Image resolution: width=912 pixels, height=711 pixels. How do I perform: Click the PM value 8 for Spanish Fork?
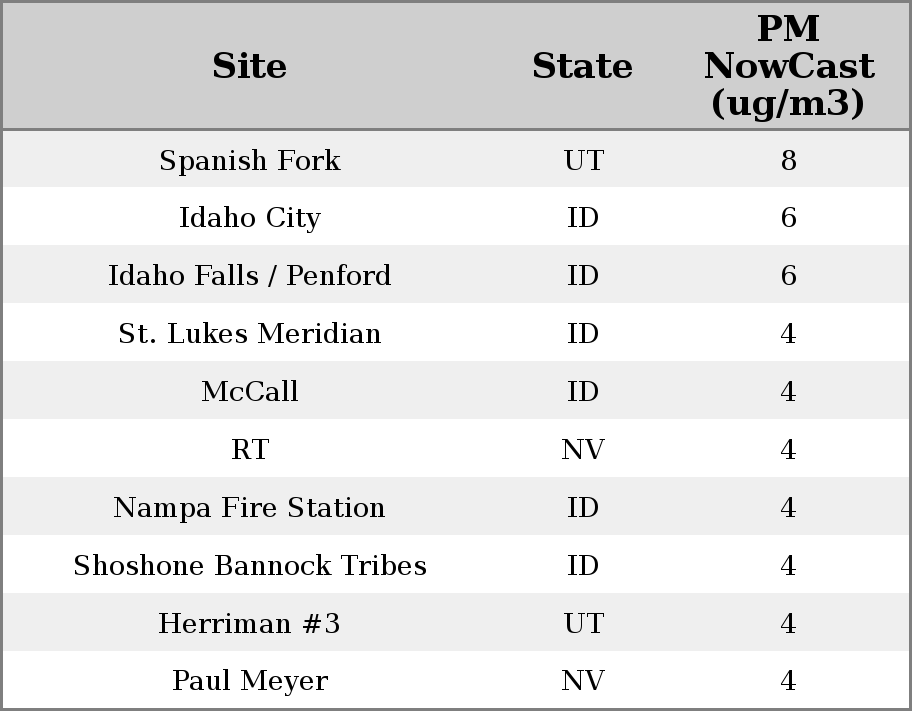(788, 161)
